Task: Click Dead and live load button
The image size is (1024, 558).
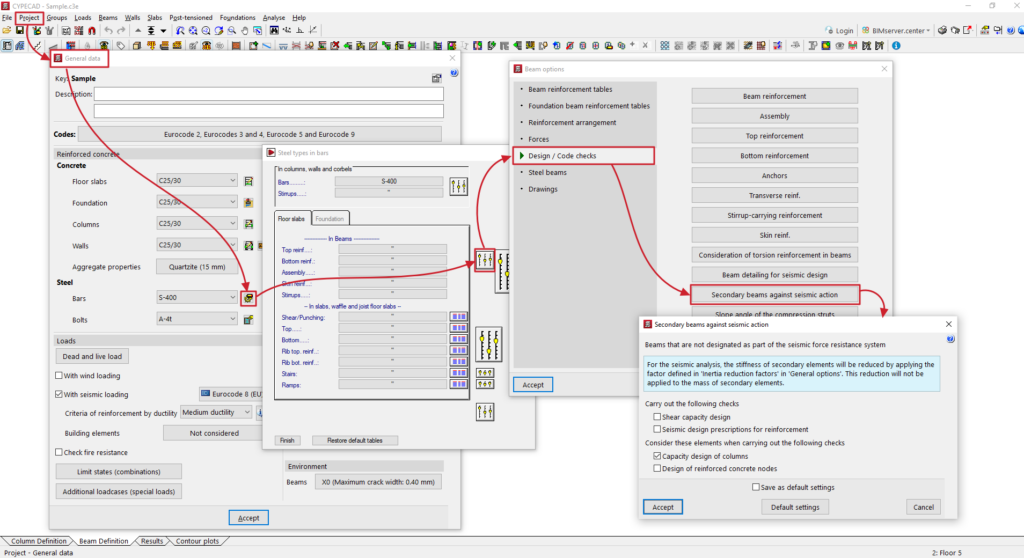Action: point(92,356)
